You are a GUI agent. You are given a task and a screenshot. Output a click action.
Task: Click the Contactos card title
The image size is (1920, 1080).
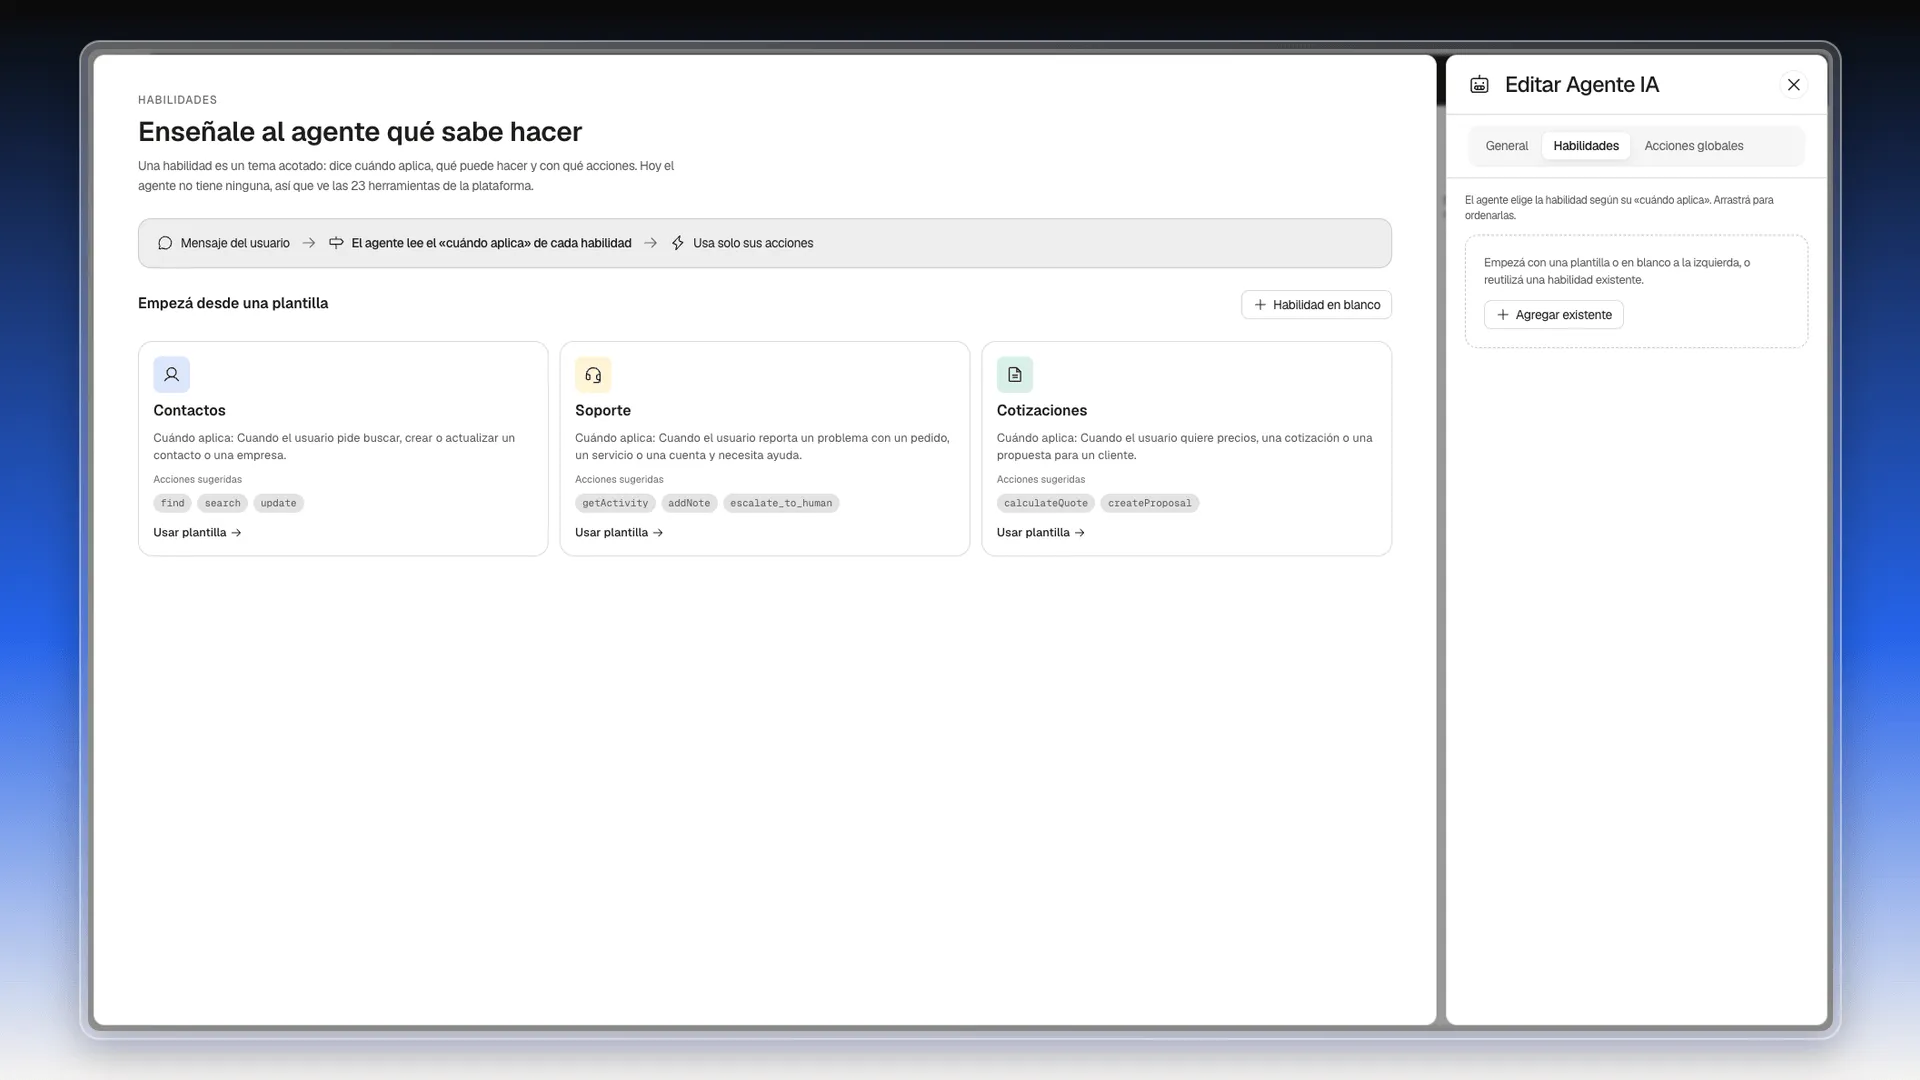point(189,411)
